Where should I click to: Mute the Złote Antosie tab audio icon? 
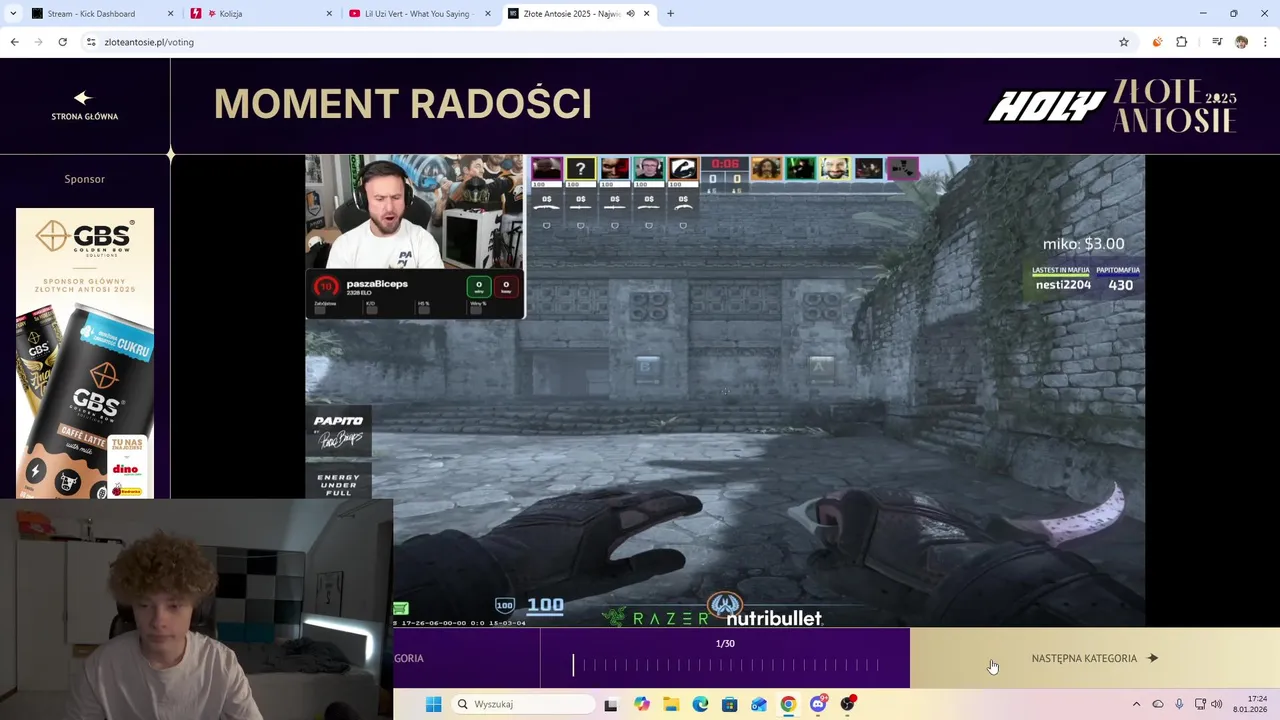pos(630,13)
